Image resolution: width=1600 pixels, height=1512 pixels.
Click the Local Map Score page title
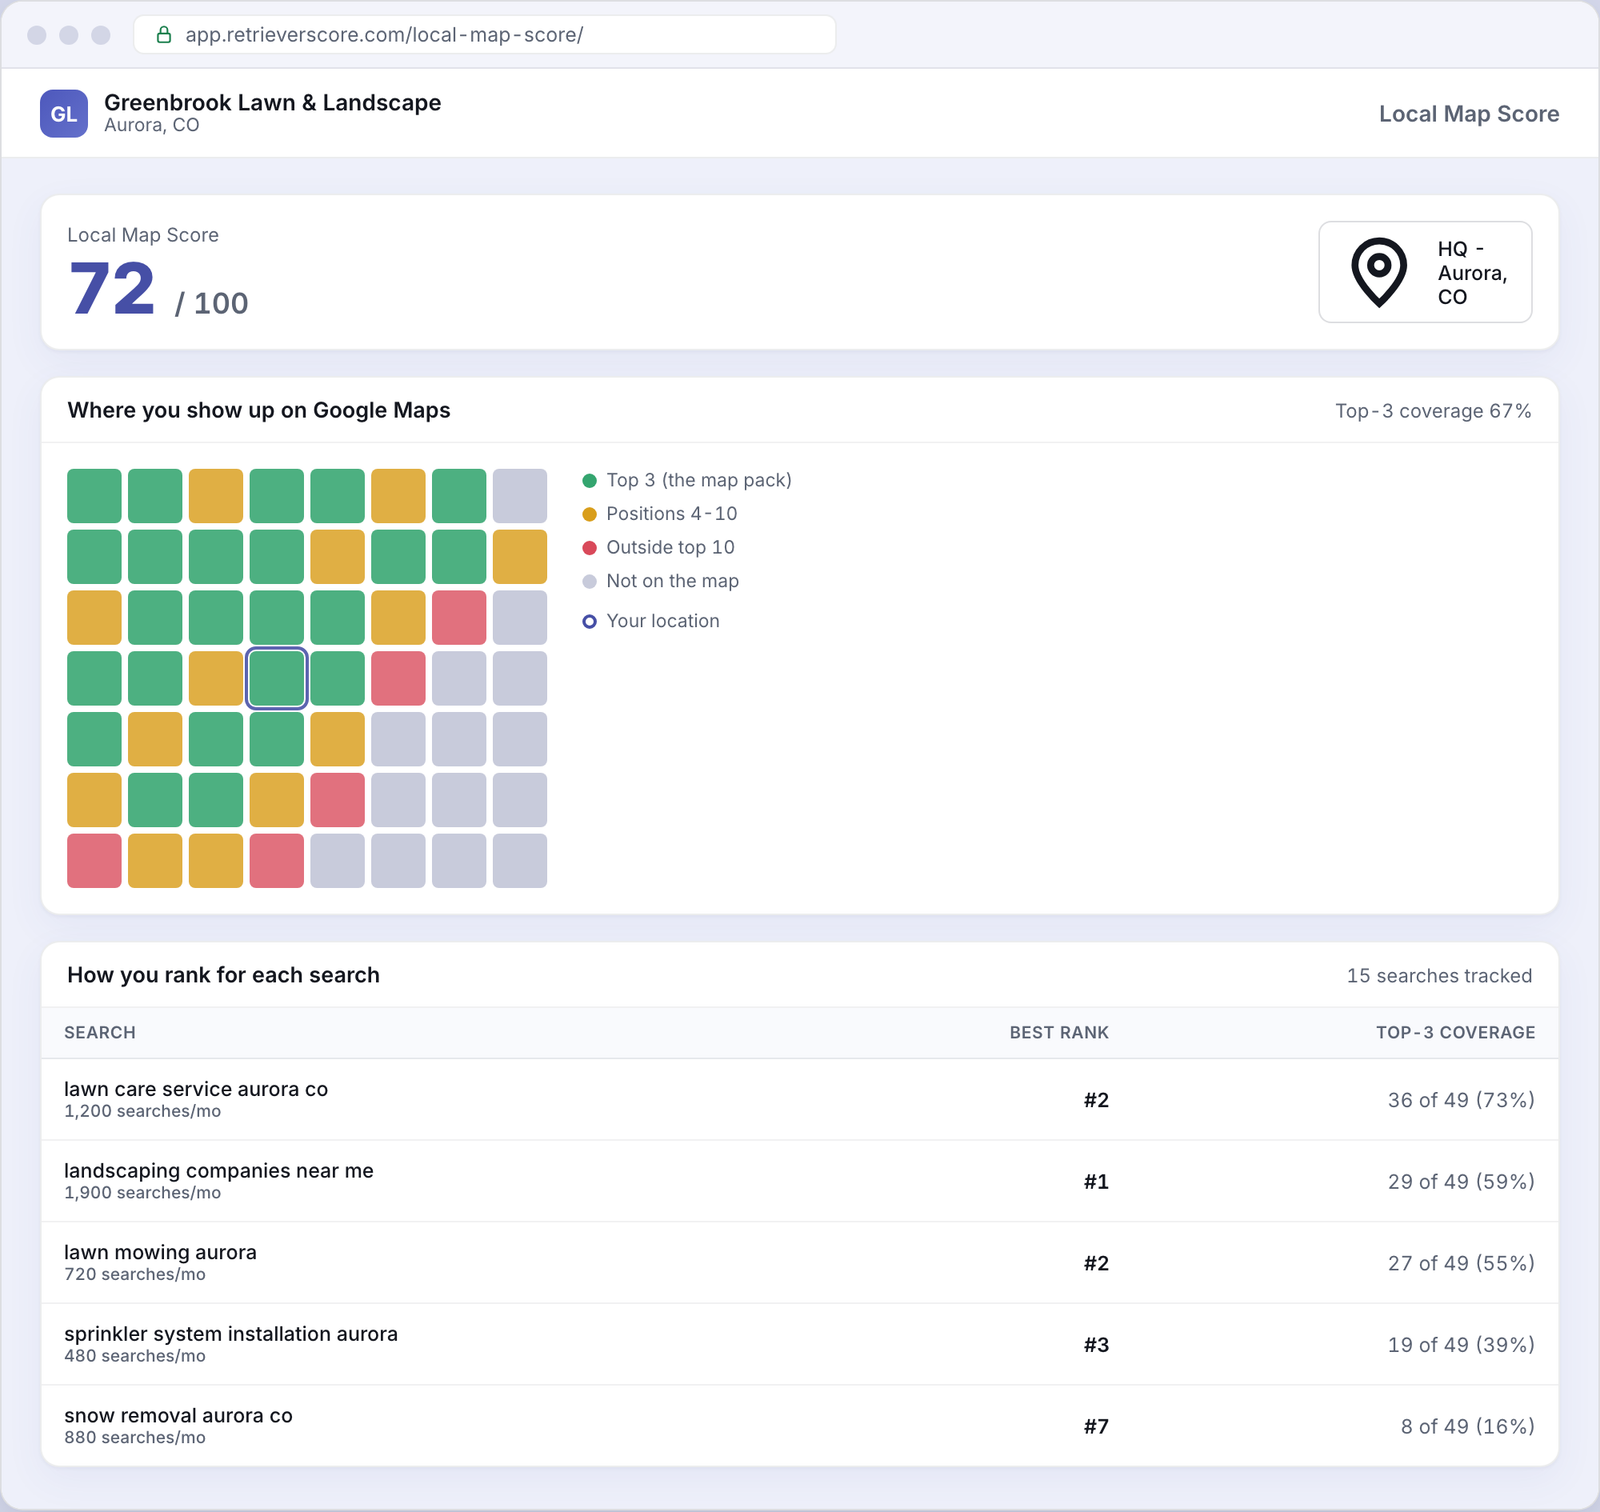click(1469, 114)
